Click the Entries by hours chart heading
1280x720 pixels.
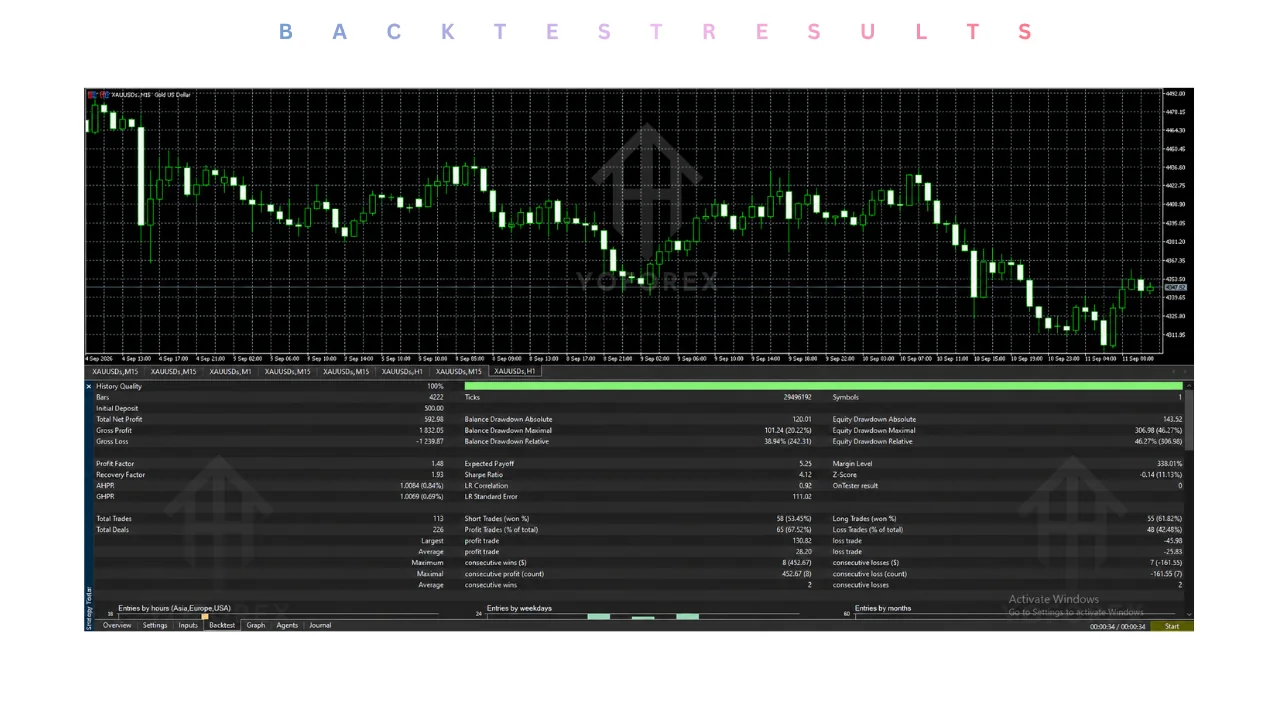pyautogui.click(x=174, y=608)
